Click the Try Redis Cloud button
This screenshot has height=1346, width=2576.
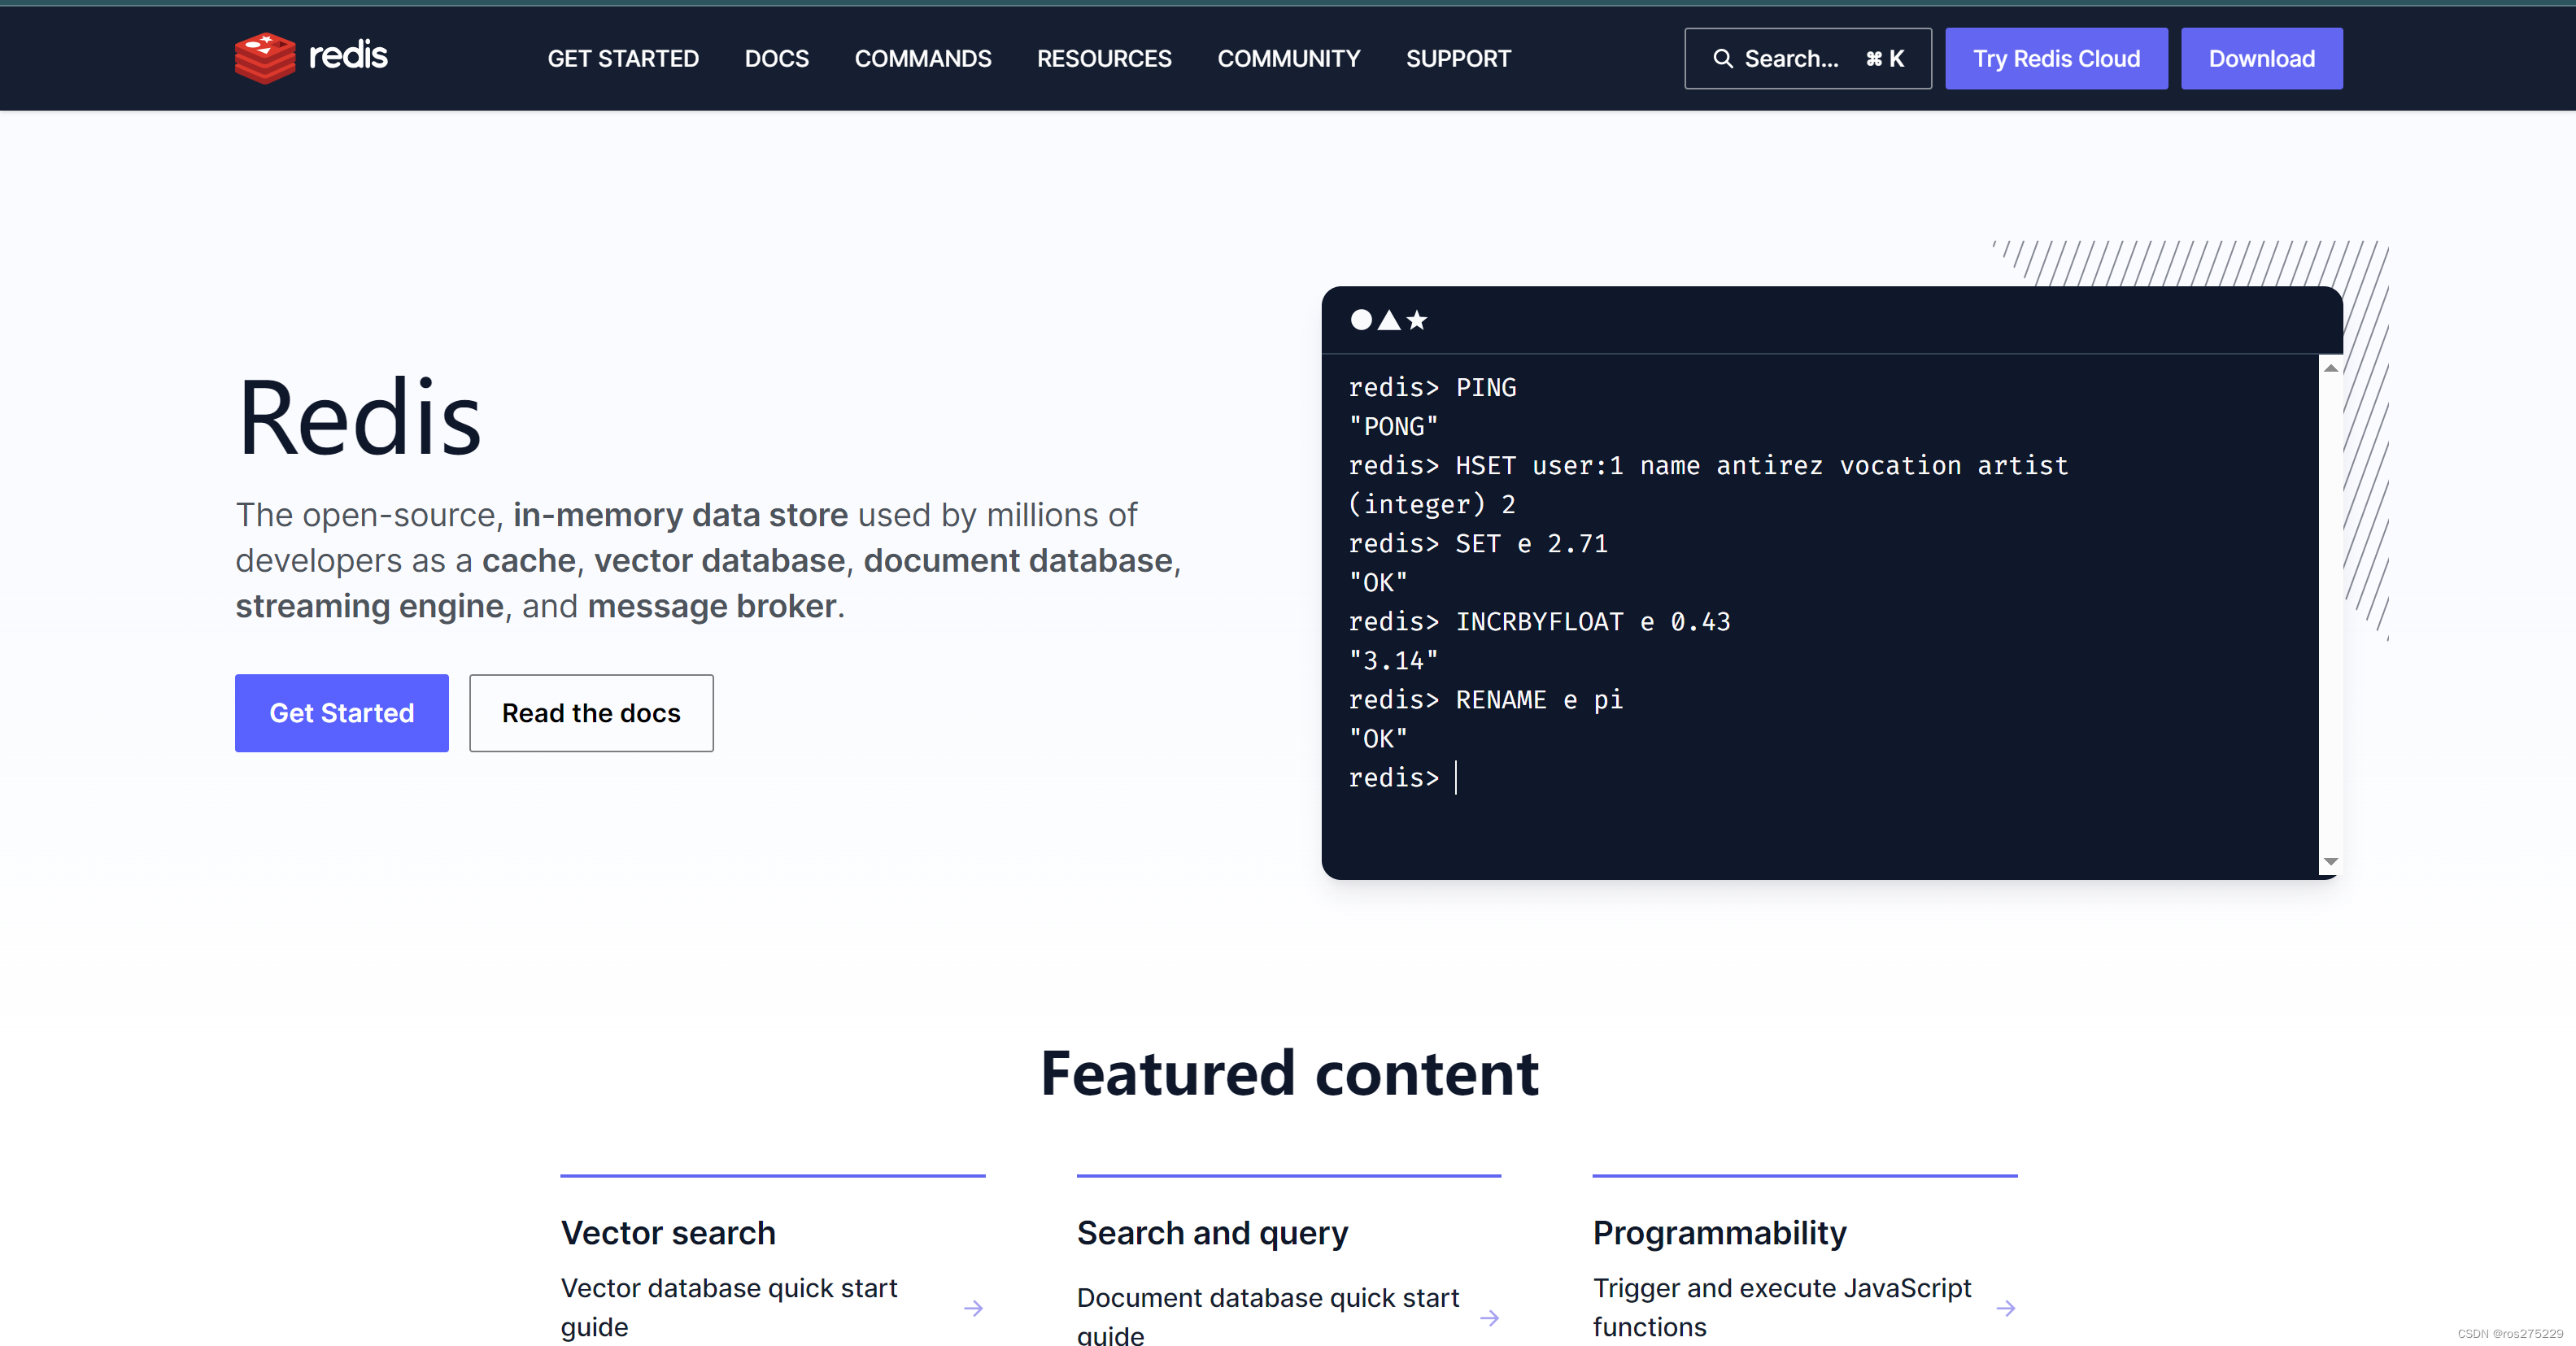2056,59
